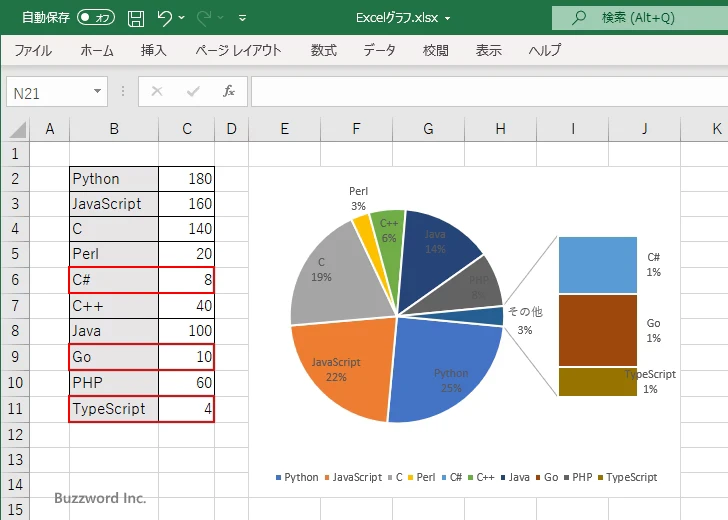Open Customize Quick Access Toolbar menu
The image size is (728, 520).
pos(242,18)
